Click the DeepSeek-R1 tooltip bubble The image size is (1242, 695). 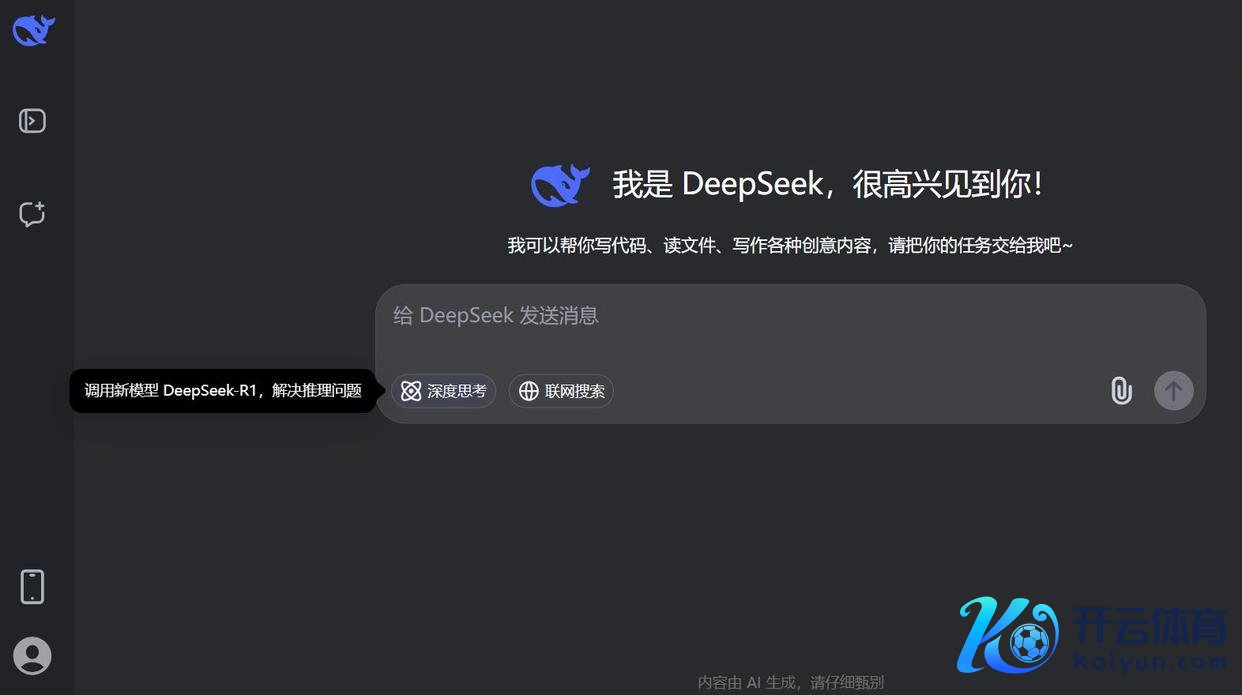[x=222, y=391]
